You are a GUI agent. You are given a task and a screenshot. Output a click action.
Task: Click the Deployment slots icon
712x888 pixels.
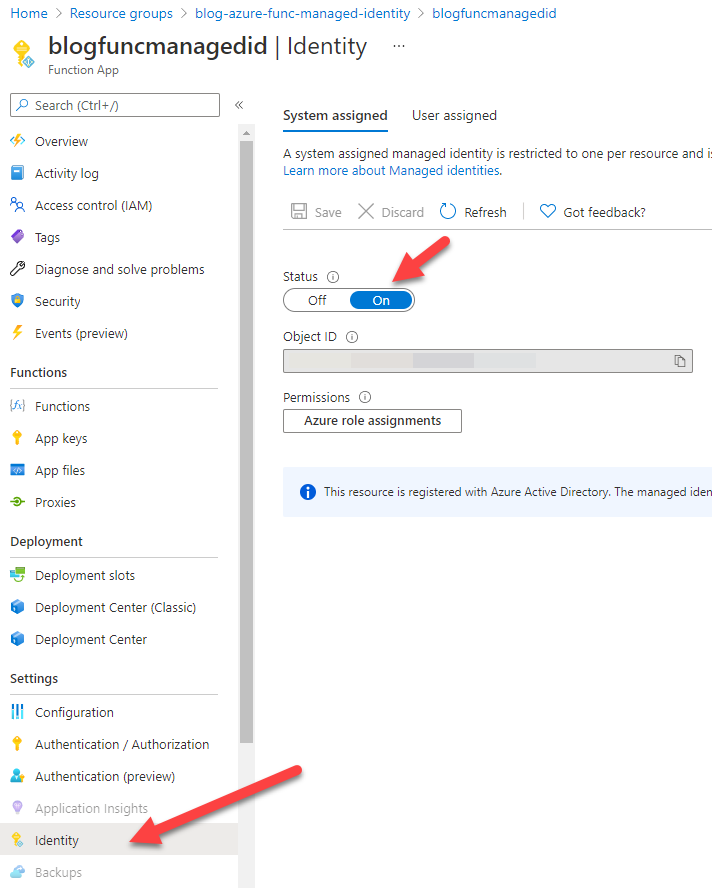18,575
